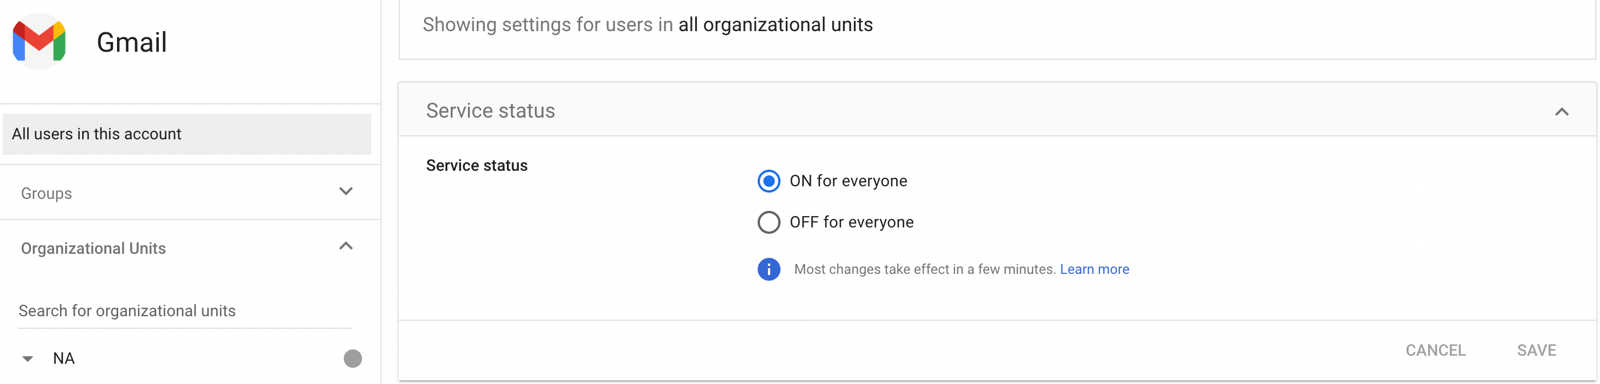
Task: Click the Organizational Units heading
Action: pyautogui.click(x=93, y=248)
